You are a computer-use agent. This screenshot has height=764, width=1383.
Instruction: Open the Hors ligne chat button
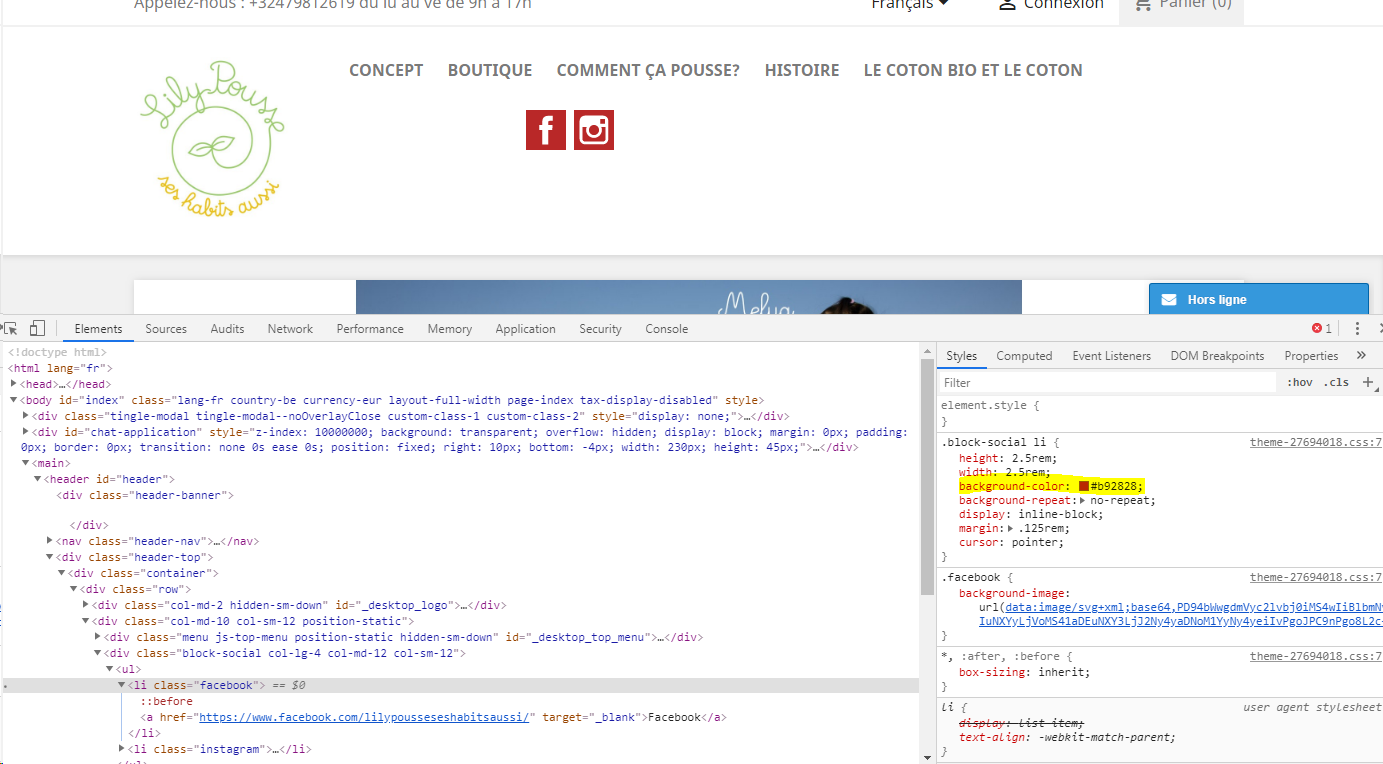pyautogui.click(x=1258, y=299)
